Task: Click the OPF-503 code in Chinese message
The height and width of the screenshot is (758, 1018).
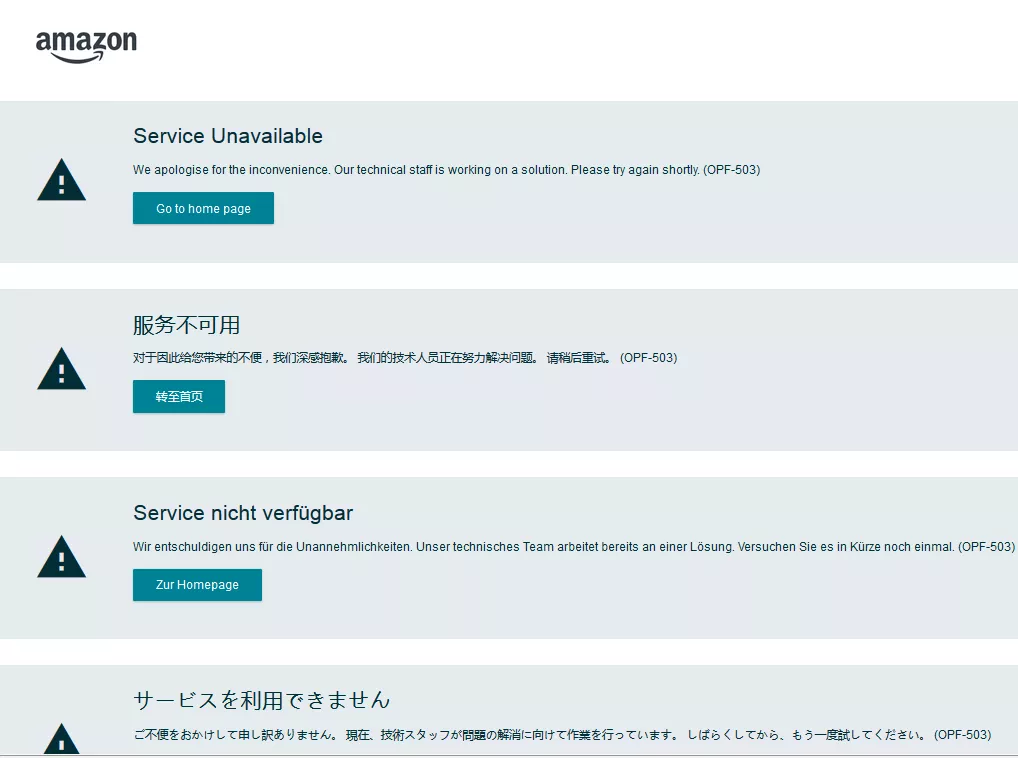Action: pyautogui.click(x=649, y=358)
